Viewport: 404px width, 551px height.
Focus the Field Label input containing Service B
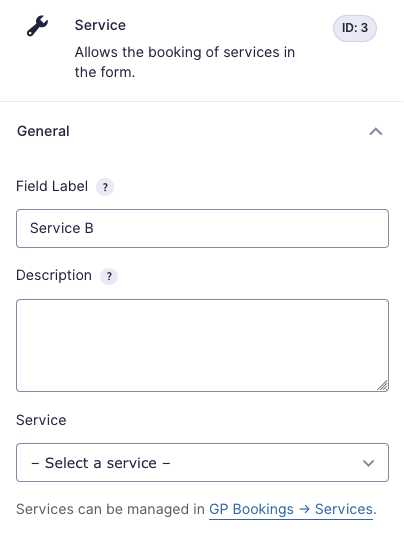(x=202, y=228)
